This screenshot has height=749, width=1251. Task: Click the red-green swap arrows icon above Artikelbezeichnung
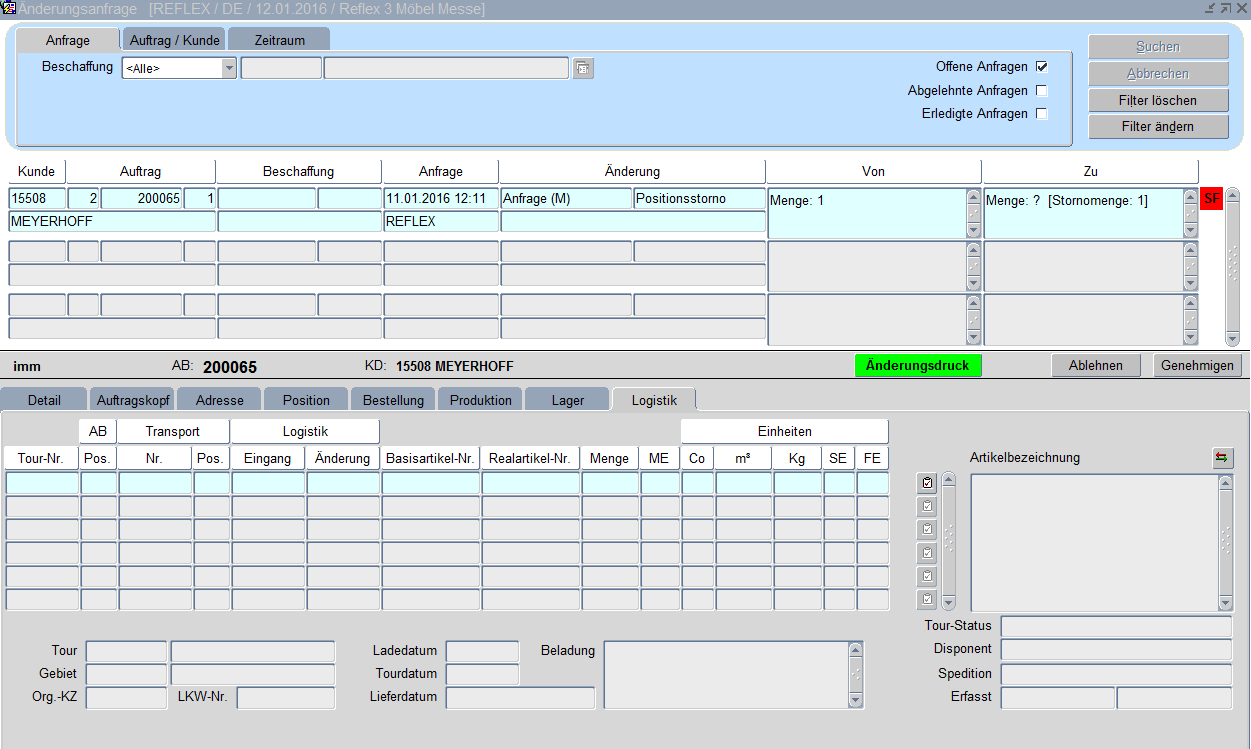pos(1222,458)
